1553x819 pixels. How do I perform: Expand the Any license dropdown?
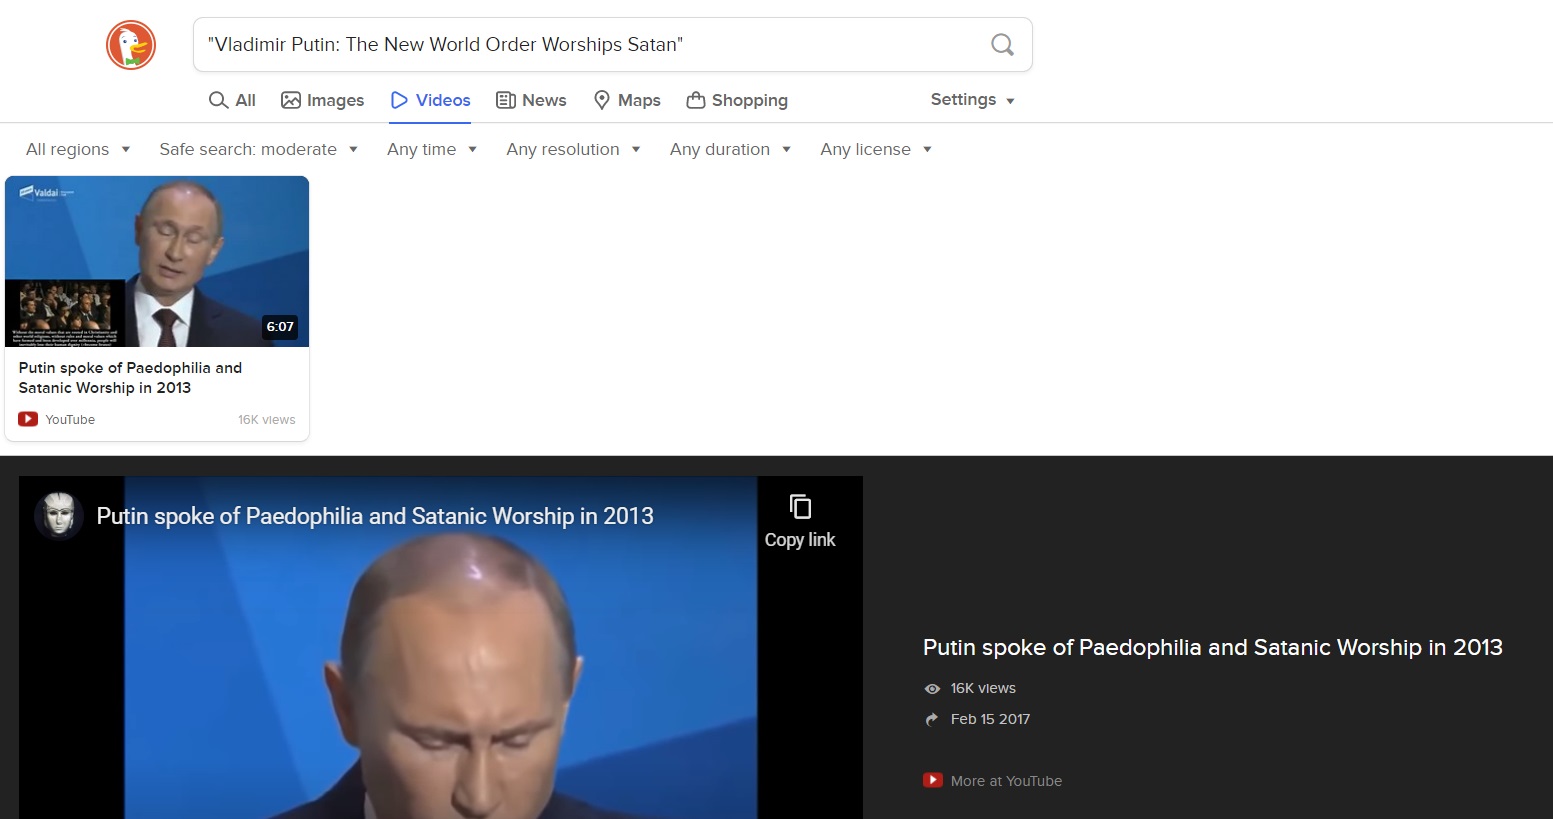click(876, 149)
